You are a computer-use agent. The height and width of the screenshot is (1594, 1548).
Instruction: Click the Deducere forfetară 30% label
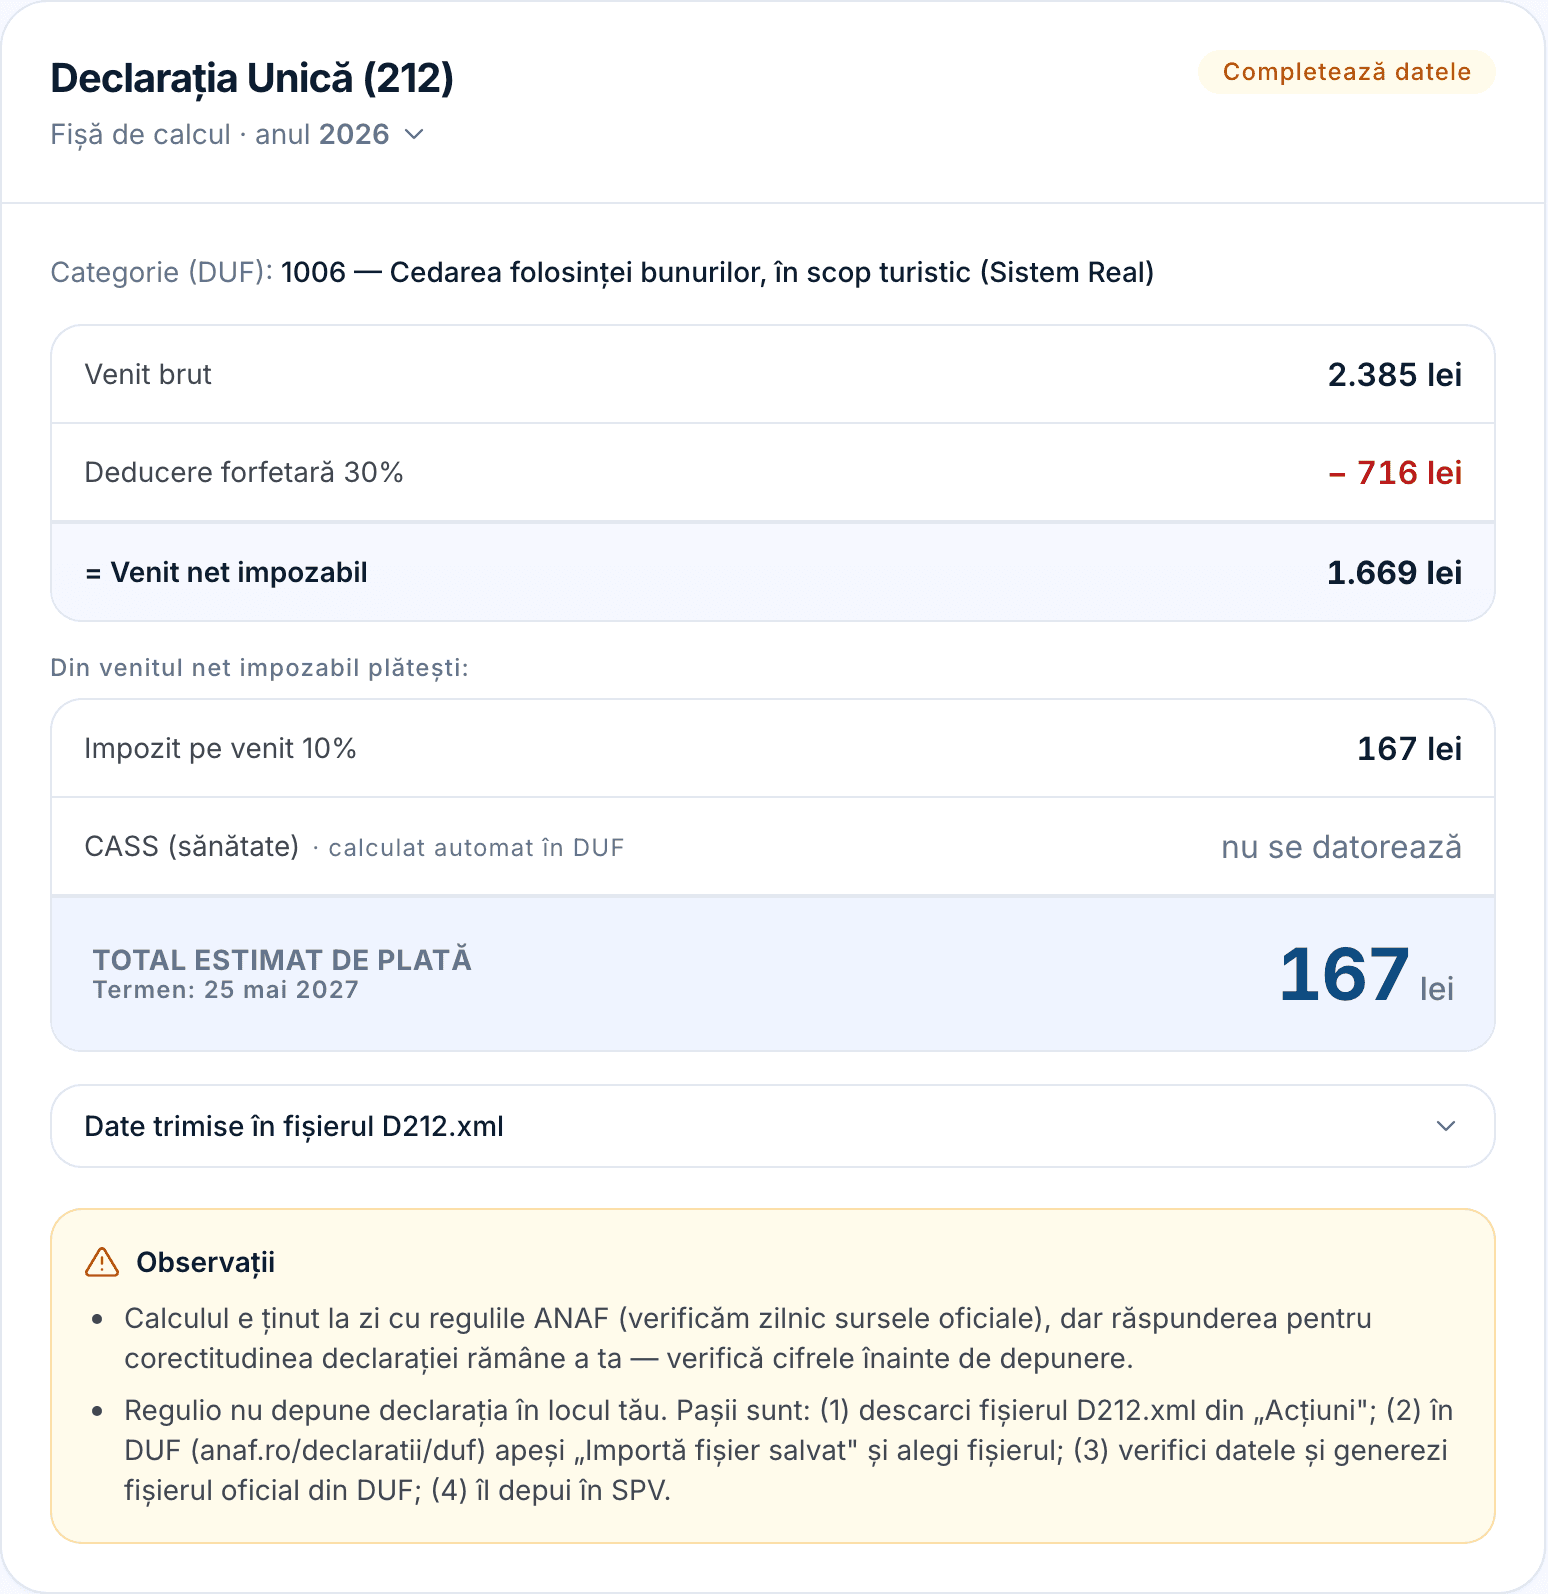244,472
